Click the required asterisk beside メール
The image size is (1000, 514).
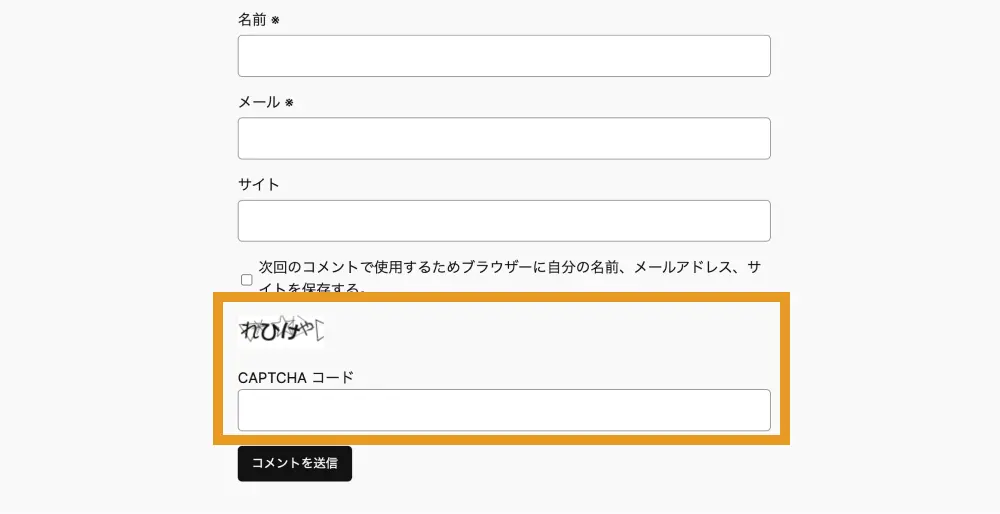point(289,103)
